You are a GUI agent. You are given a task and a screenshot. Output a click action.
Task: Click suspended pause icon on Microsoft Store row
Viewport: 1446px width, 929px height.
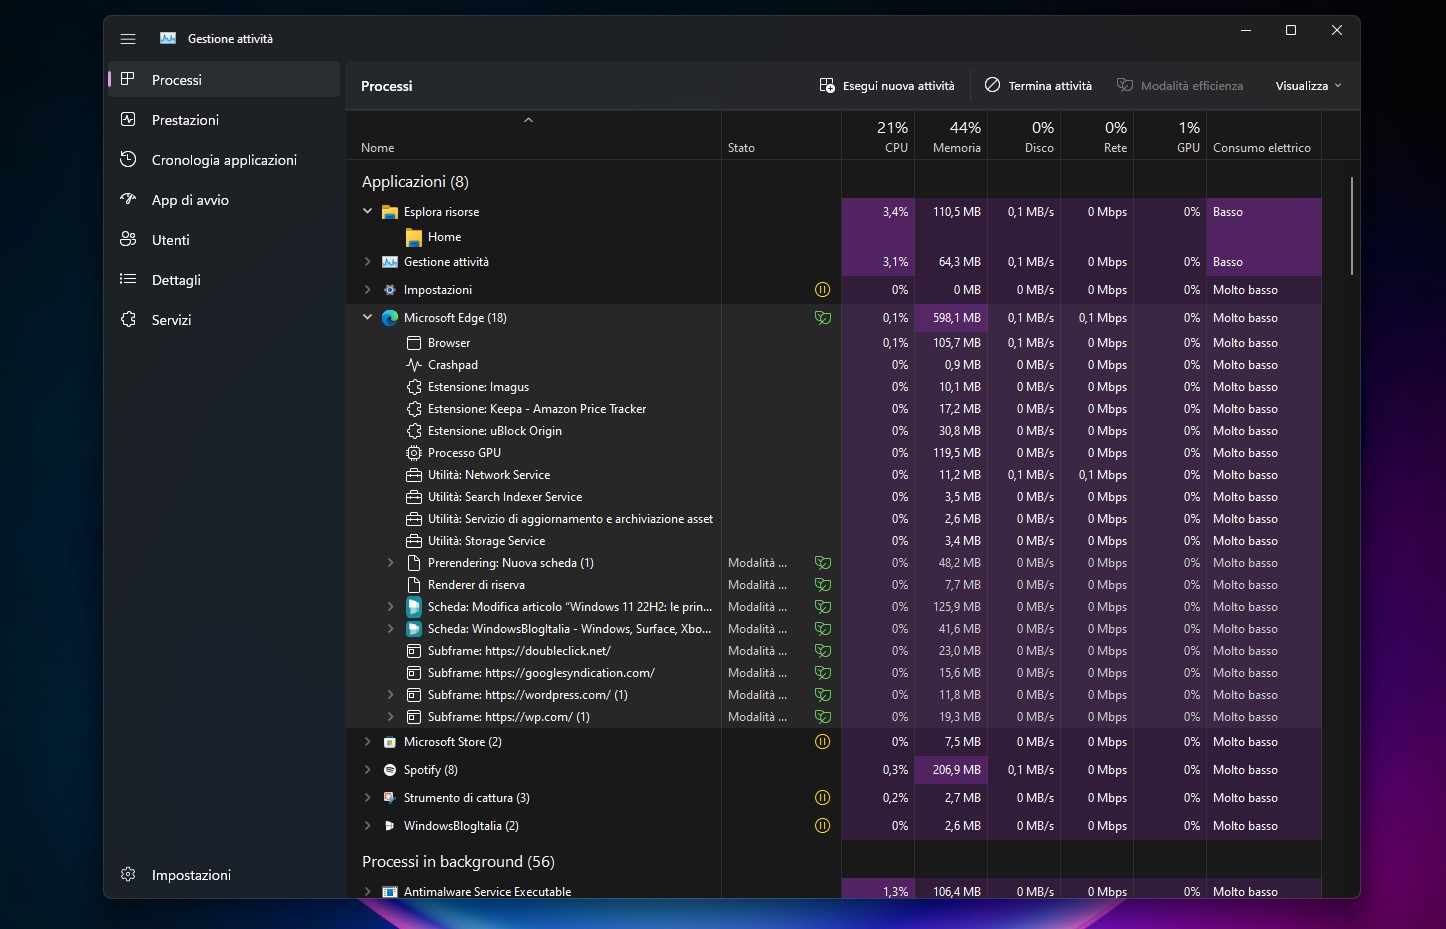click(x=823, y=742)
